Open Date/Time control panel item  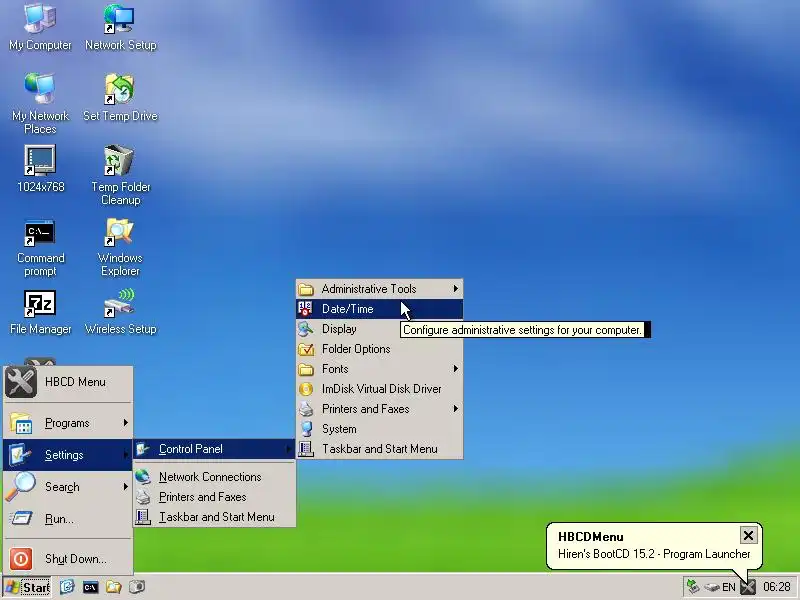click(380, 309)
